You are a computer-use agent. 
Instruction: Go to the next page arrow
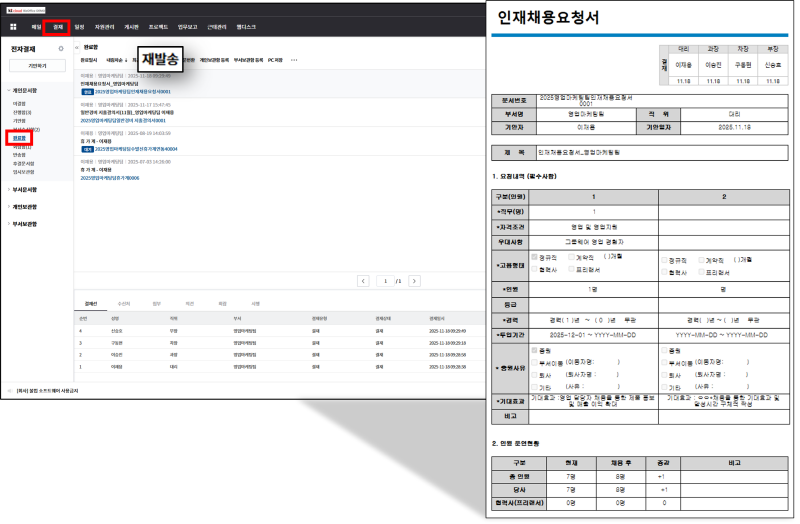413,282
